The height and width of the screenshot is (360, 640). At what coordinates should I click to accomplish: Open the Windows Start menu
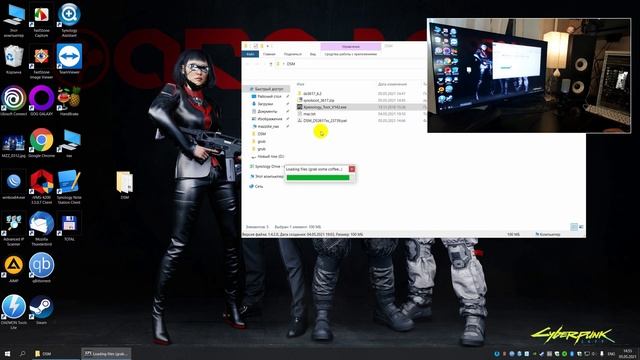click(7, 353)
